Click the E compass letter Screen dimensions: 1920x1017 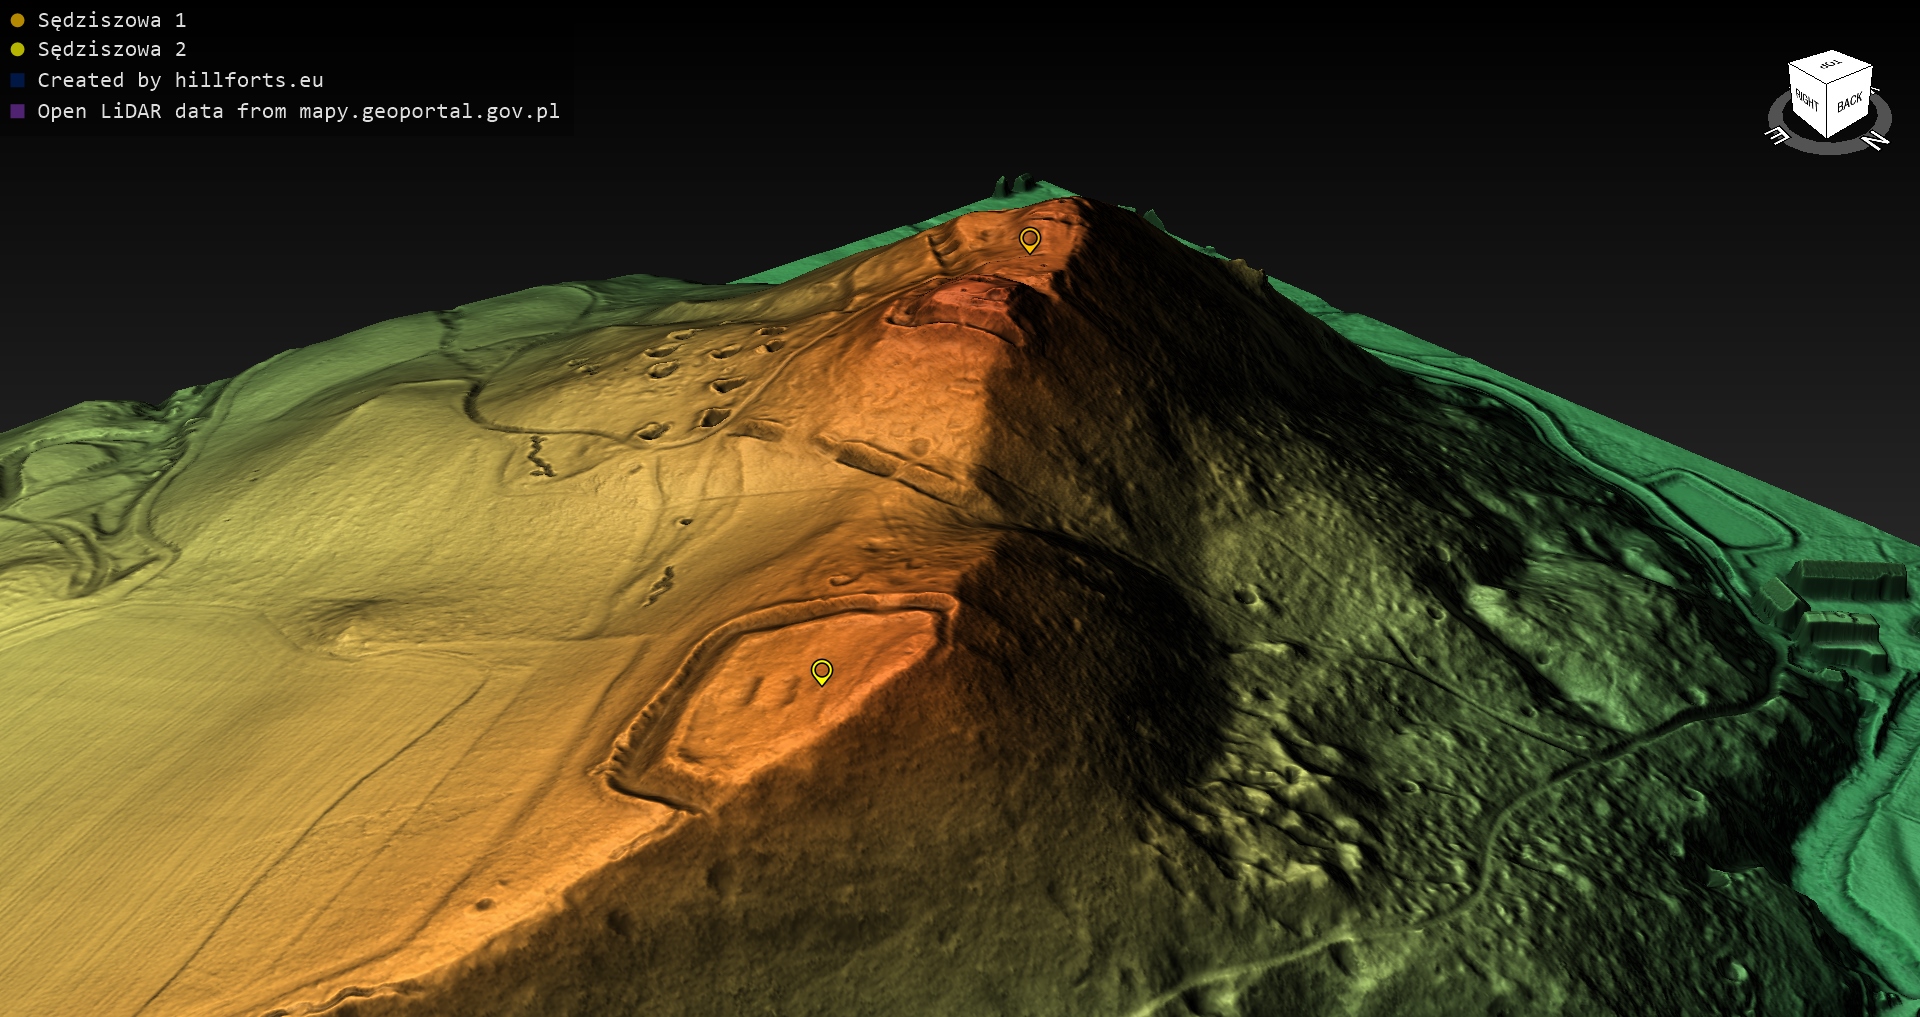coord(1777,135)
